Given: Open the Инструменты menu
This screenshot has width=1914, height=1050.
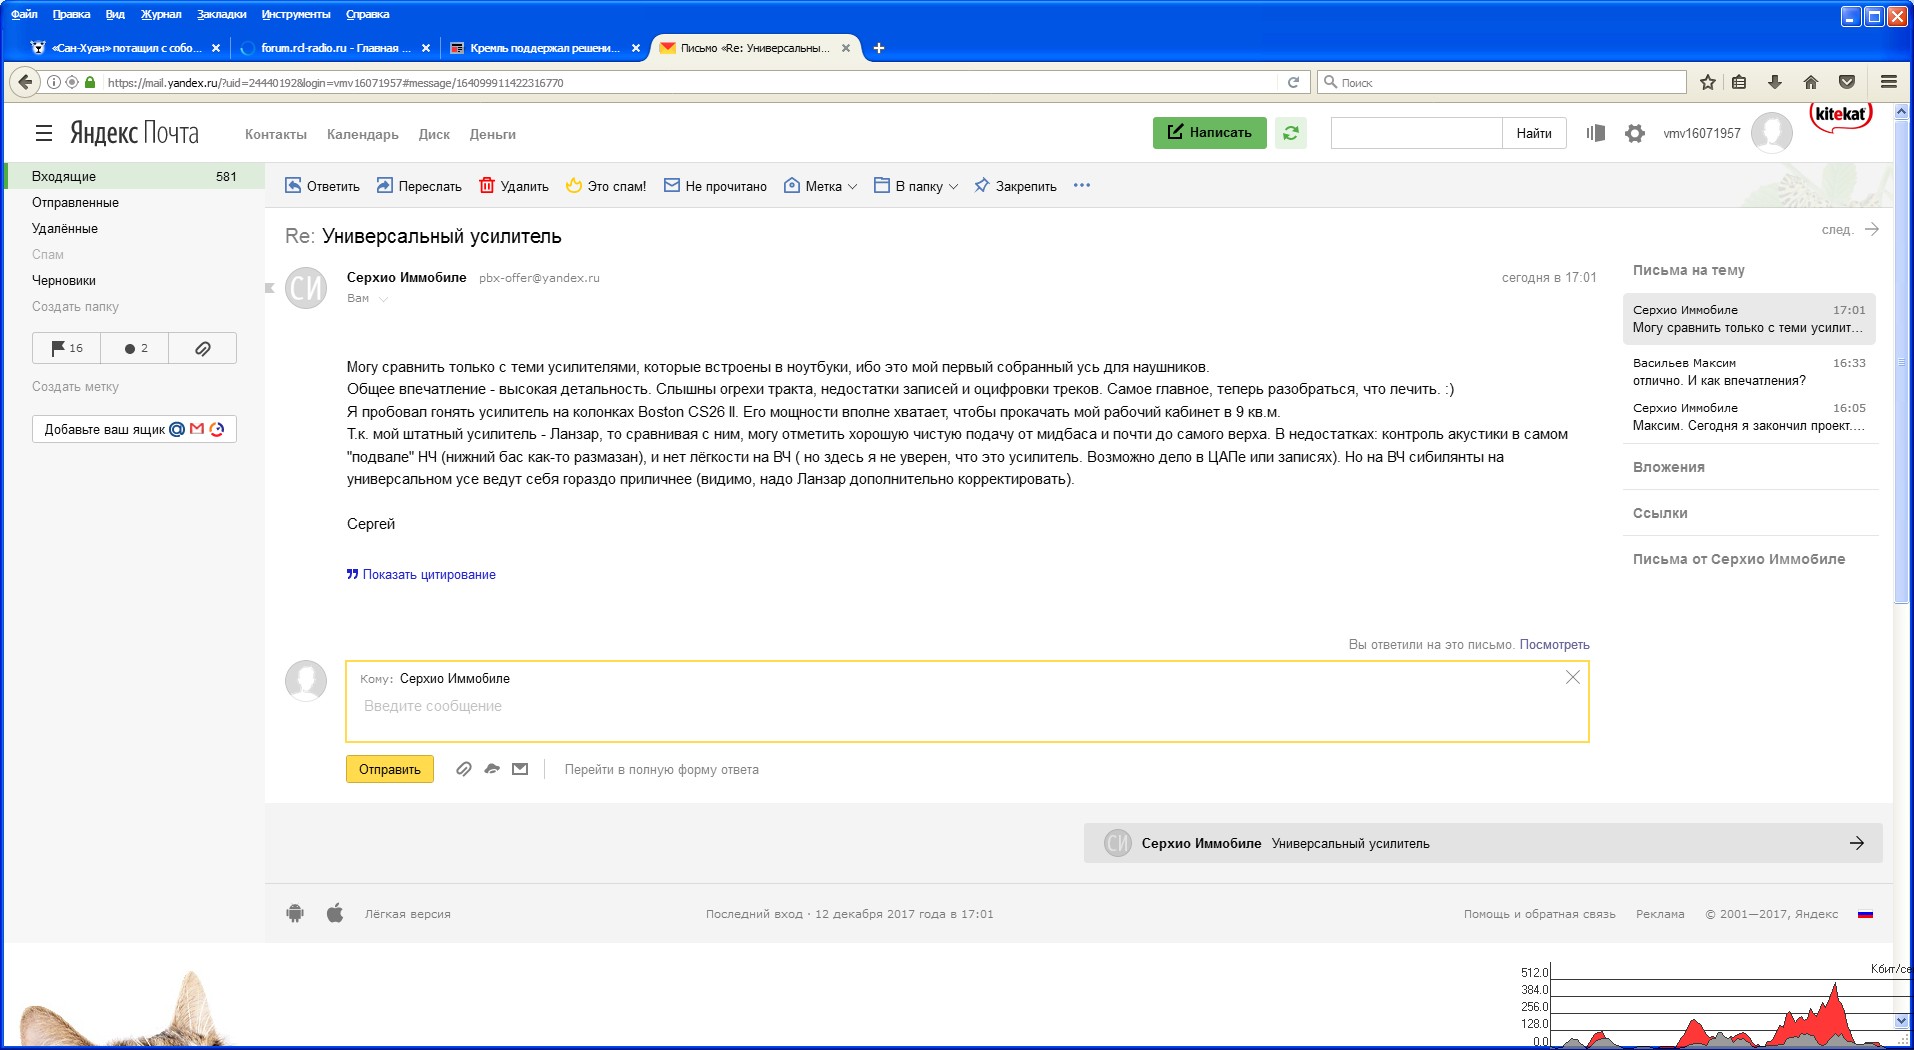Looking at the screenshot, I should 296,14.
